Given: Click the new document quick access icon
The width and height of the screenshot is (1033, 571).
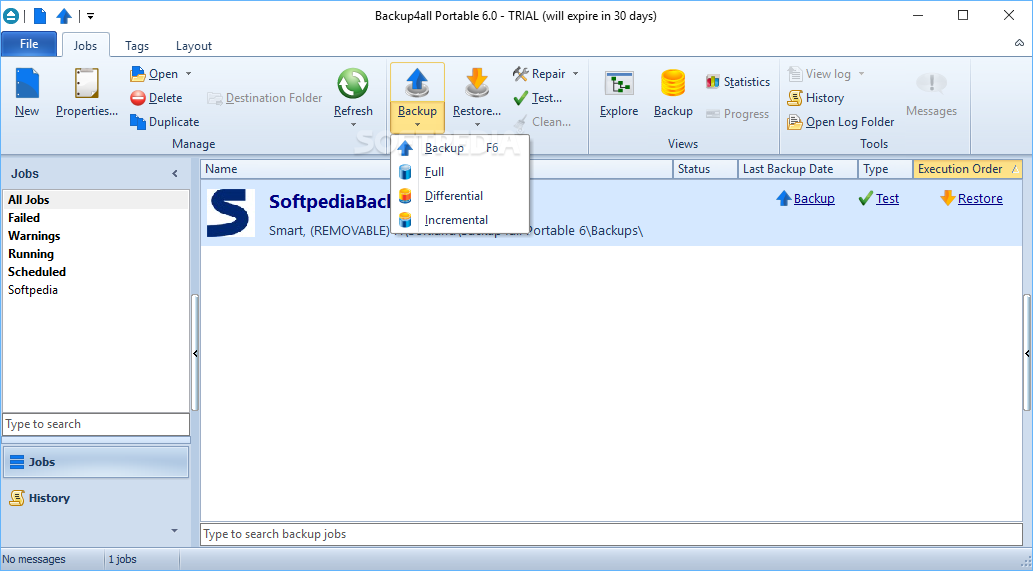Looking at the screenshot, I should point(40,16).
